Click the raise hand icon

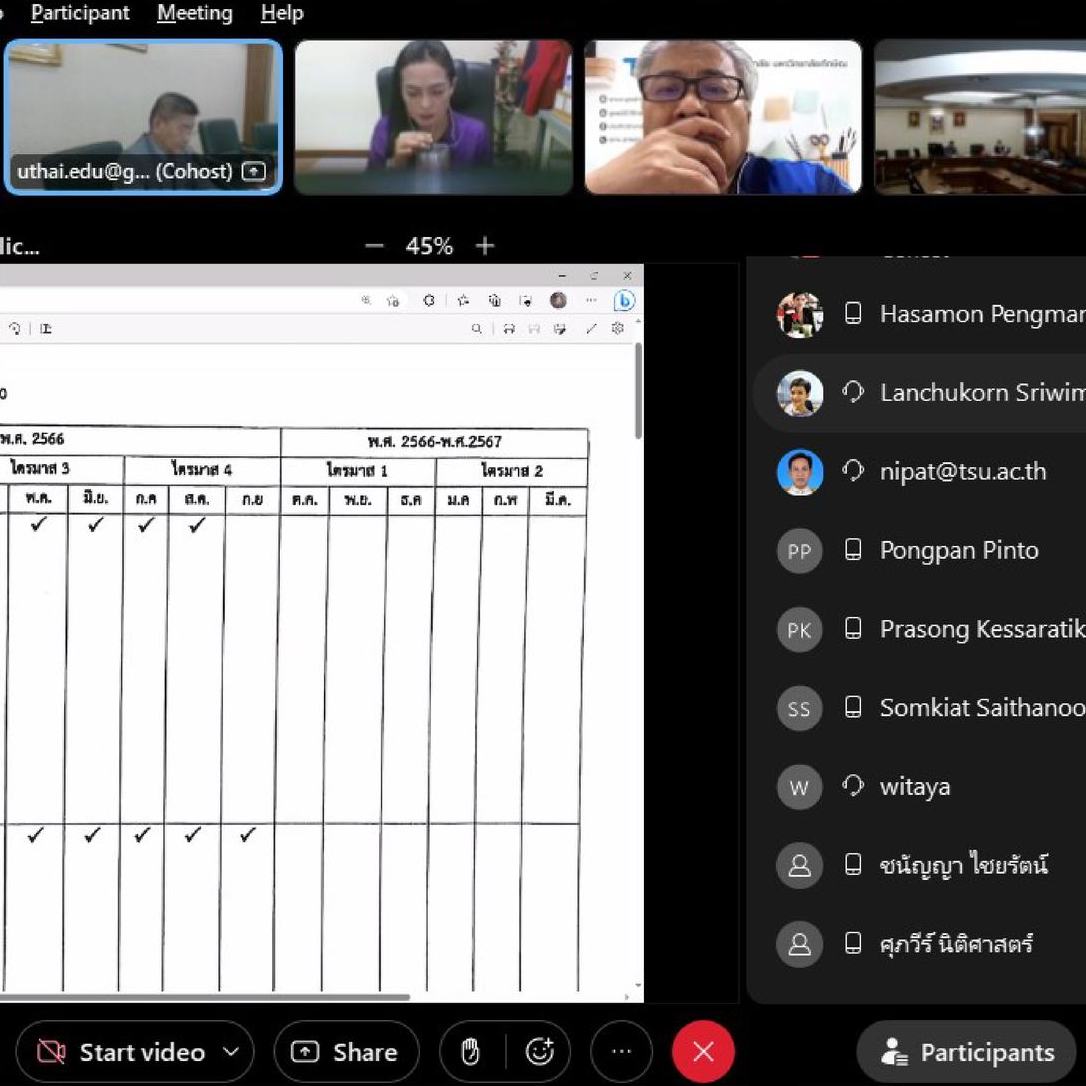point(470,1051)
